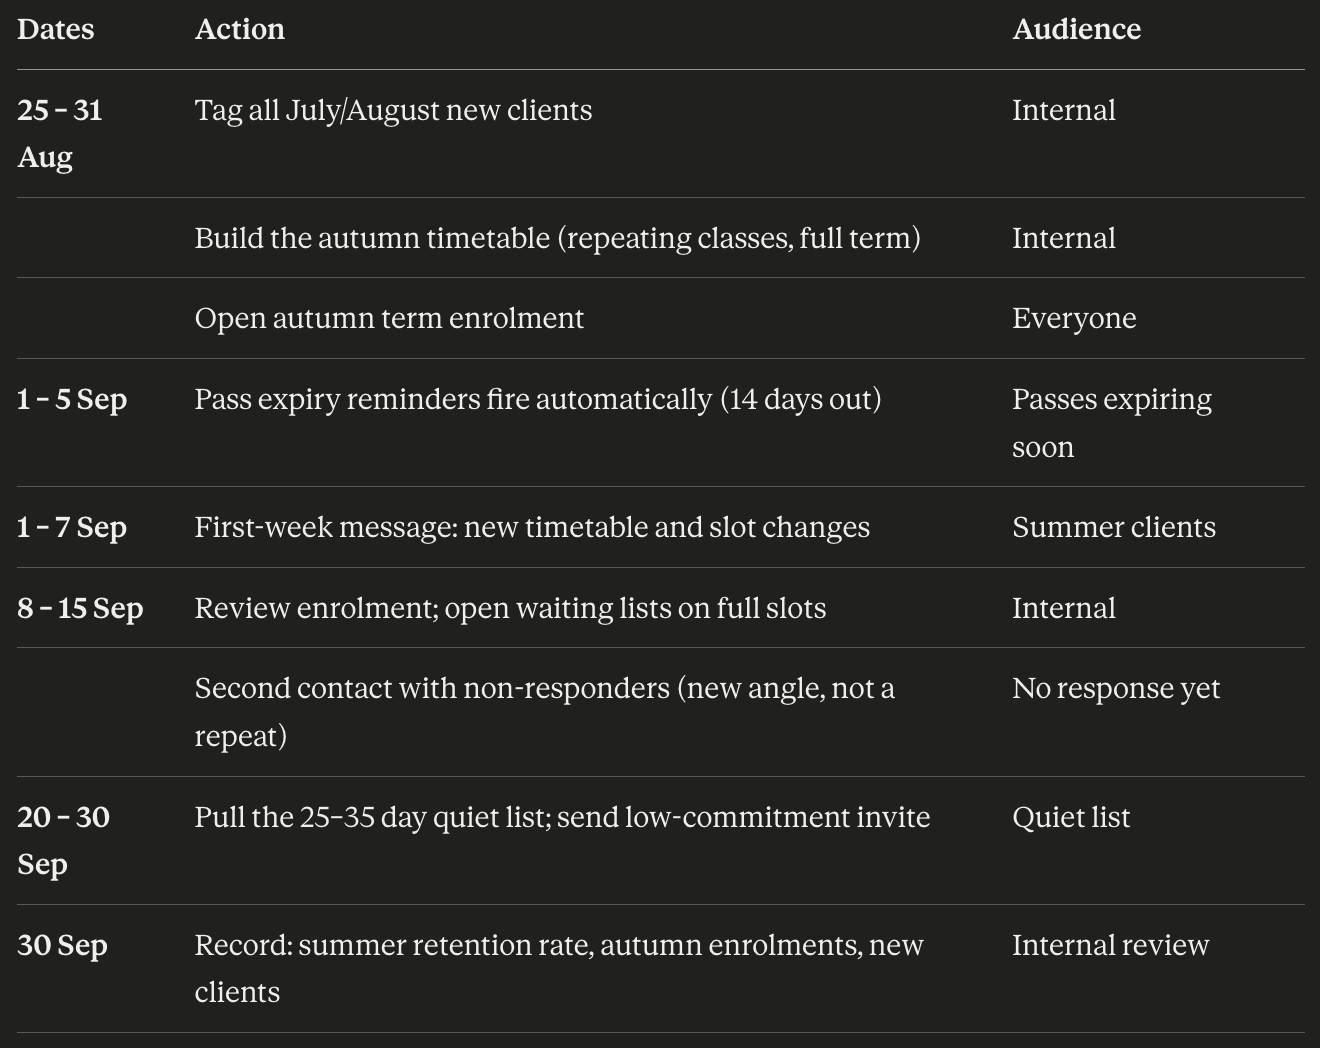Click 'Tag all July/August new clients' text
1320x1048 pixels.
[x=393, y=110]
